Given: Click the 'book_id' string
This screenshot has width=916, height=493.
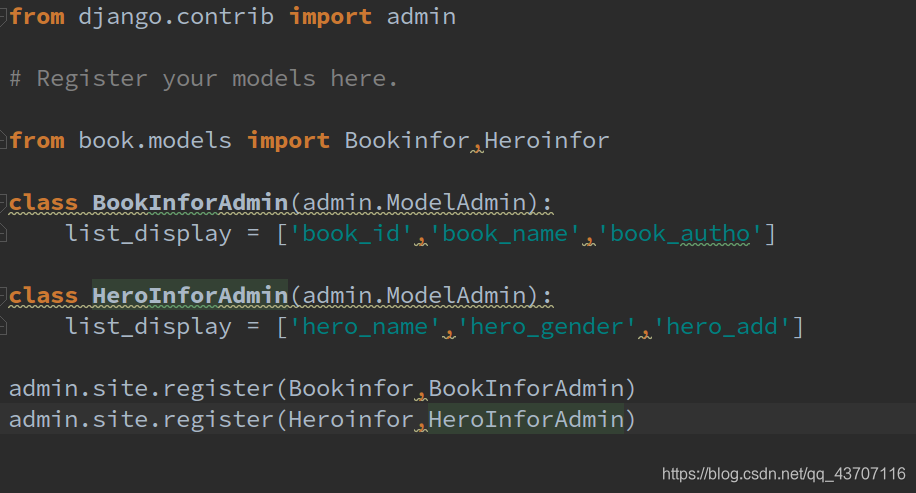Looking at the screenshot, I should point(351,234).
